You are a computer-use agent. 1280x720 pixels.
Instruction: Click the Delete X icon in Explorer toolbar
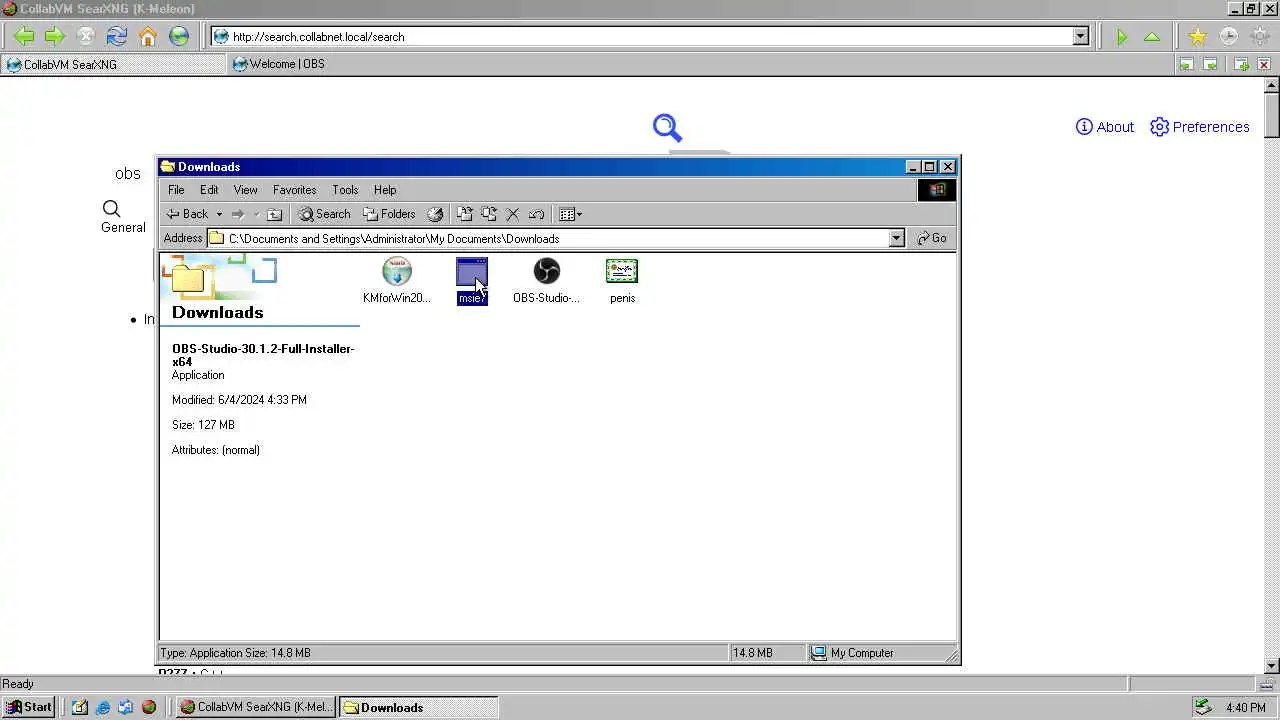click(513, 214)
